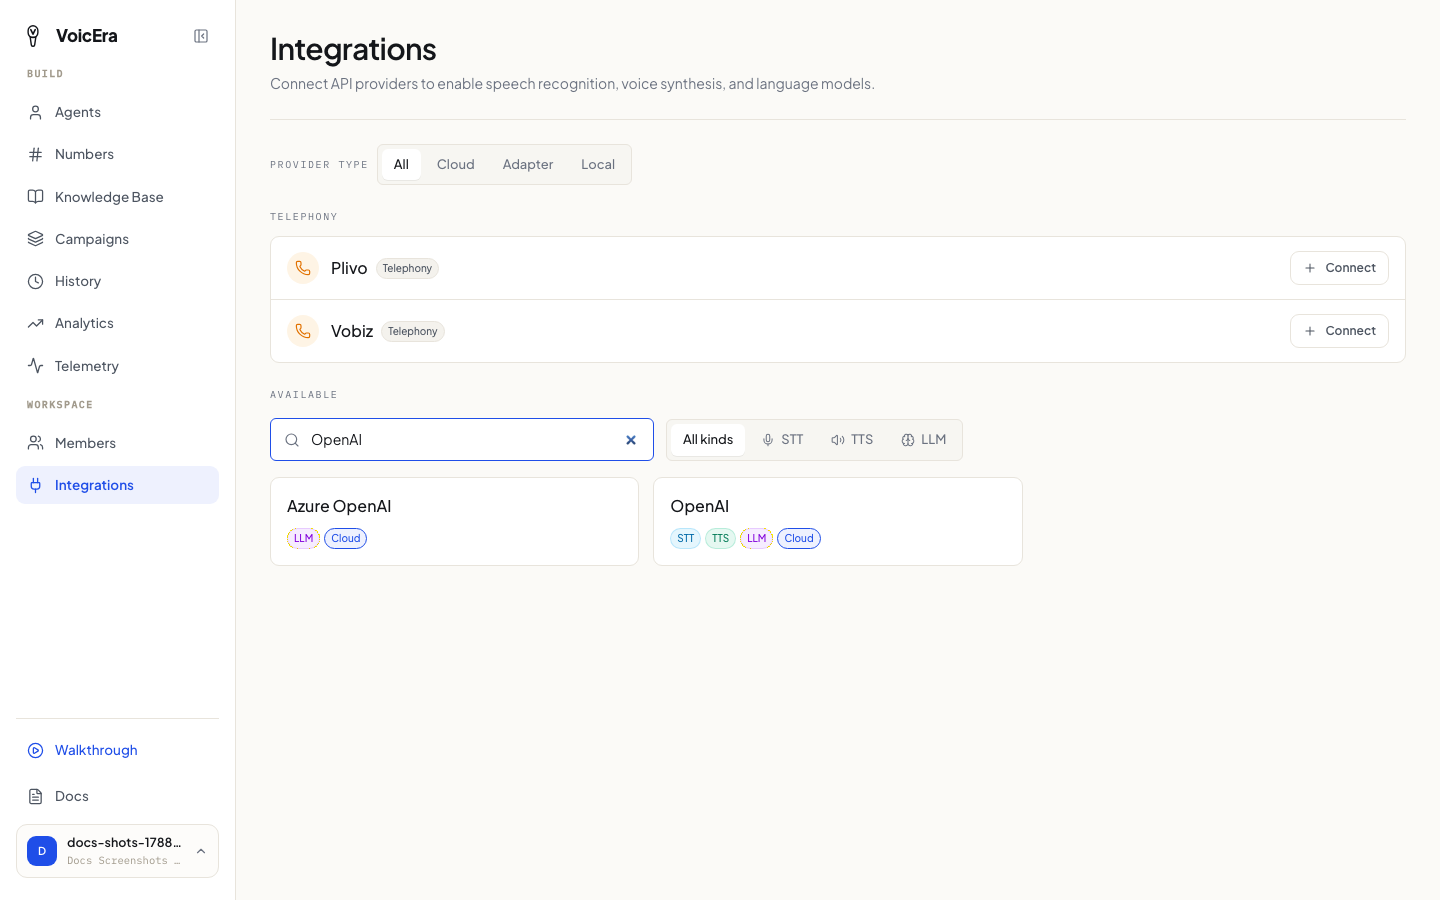Click the Numbers hash icon
This screenshot has width=1440, height=900.
[x=36, y=154]
